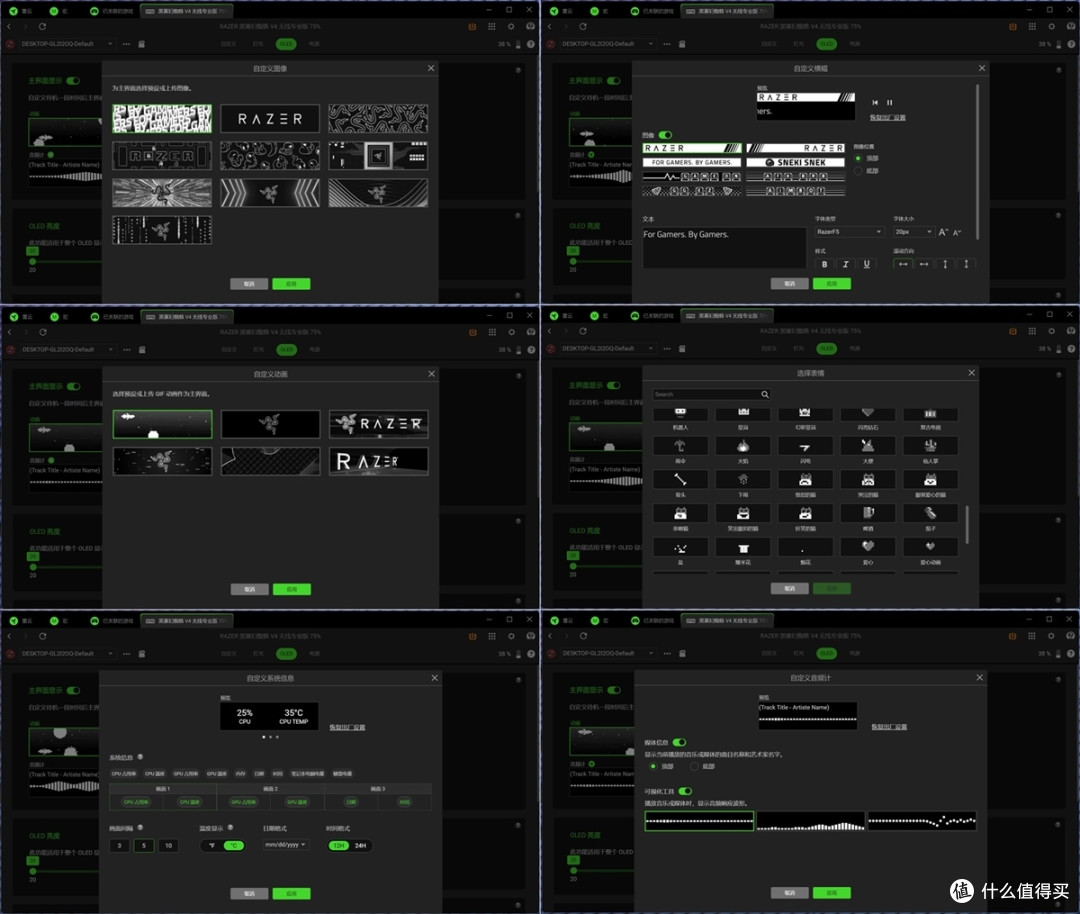The image size is (1080, 914).
Task: Refresh the custom image window
Action: point(43,26)
